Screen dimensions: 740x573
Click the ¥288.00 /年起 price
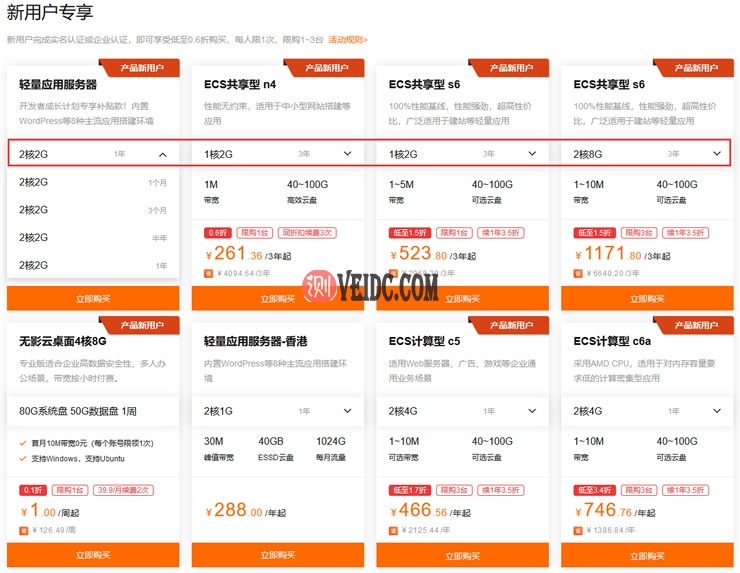pyautogui.click(x=245, y=511)
